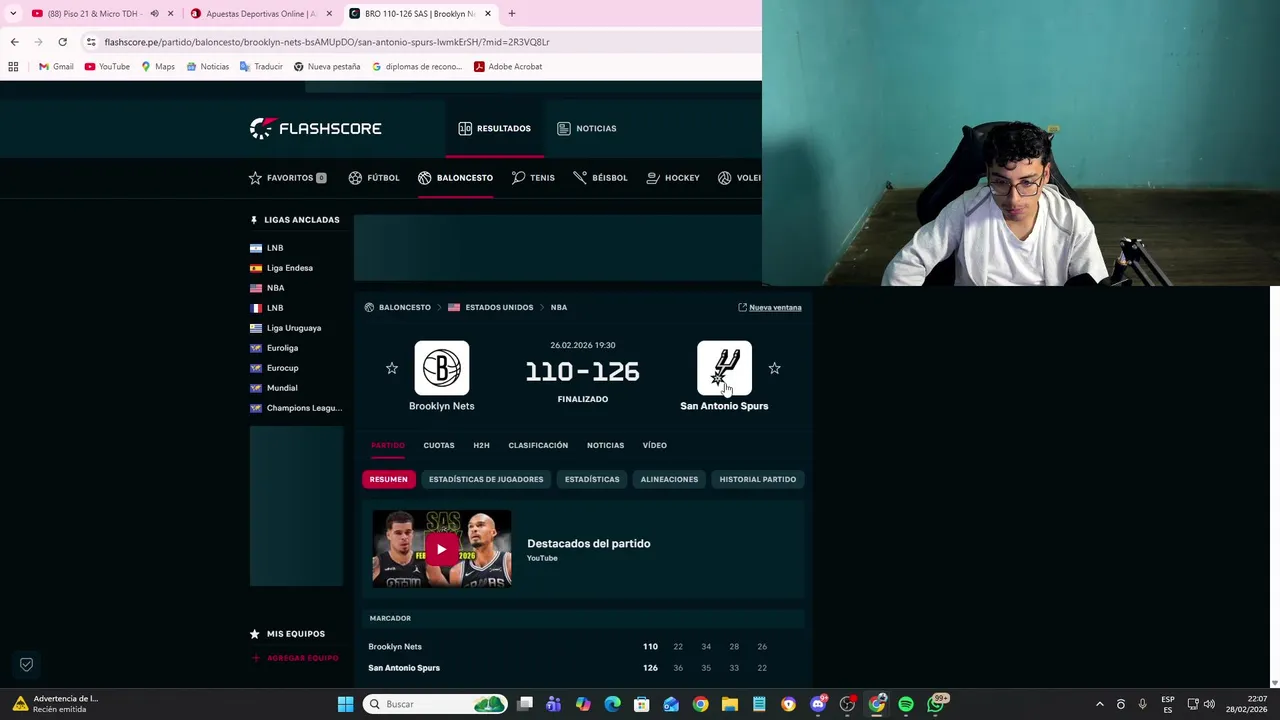Click Agregar equipo under Mis Equipos
The image size is (1280, 720).
click(x=296, y=658)
